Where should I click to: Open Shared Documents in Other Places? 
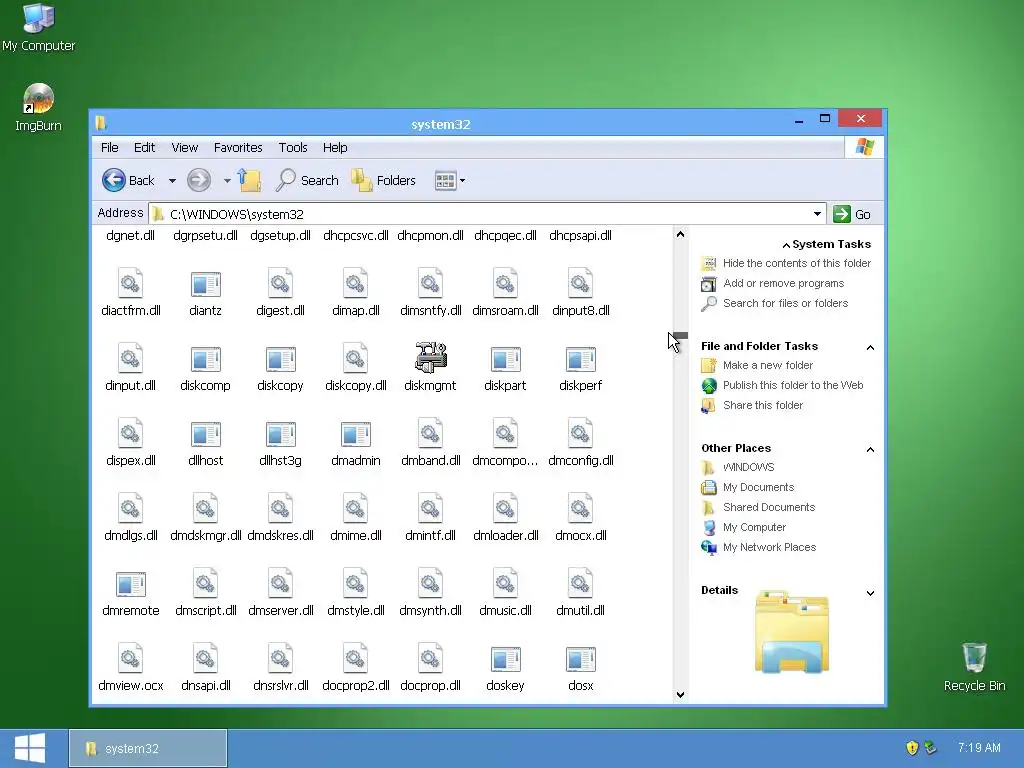pos(769,507)
